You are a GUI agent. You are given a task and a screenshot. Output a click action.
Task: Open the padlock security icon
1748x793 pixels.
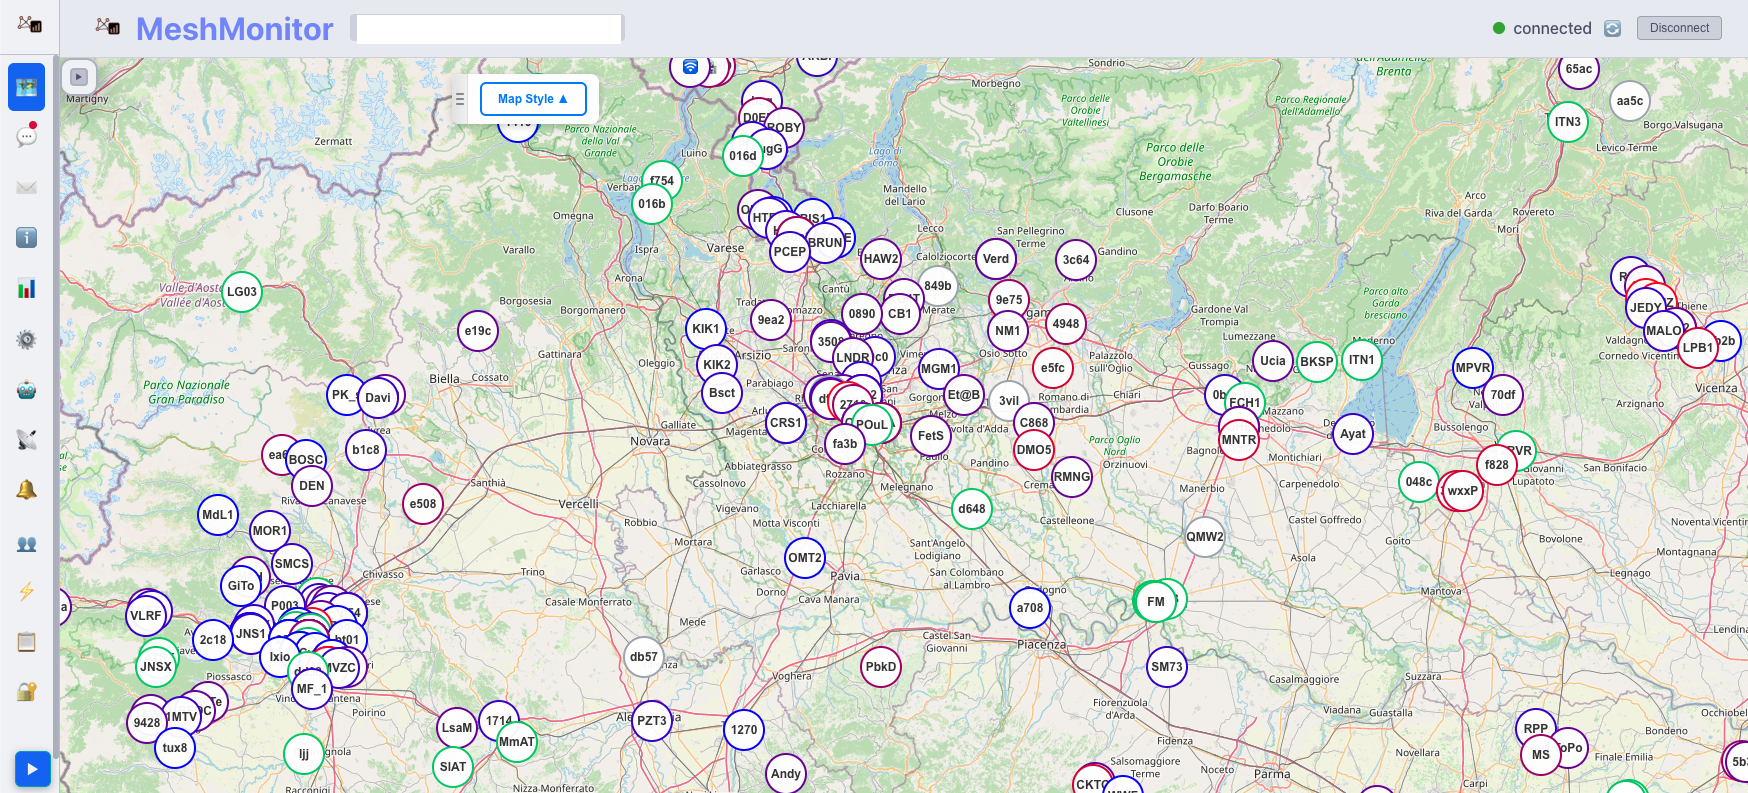tap(27, 692)
